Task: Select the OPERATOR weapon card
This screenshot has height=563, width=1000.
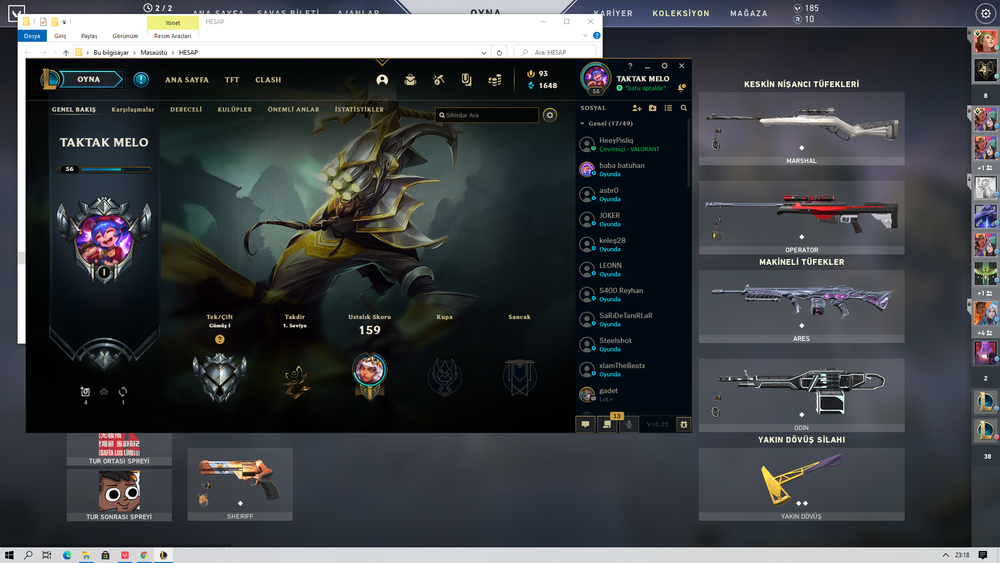Action: [x=802, y=217]
